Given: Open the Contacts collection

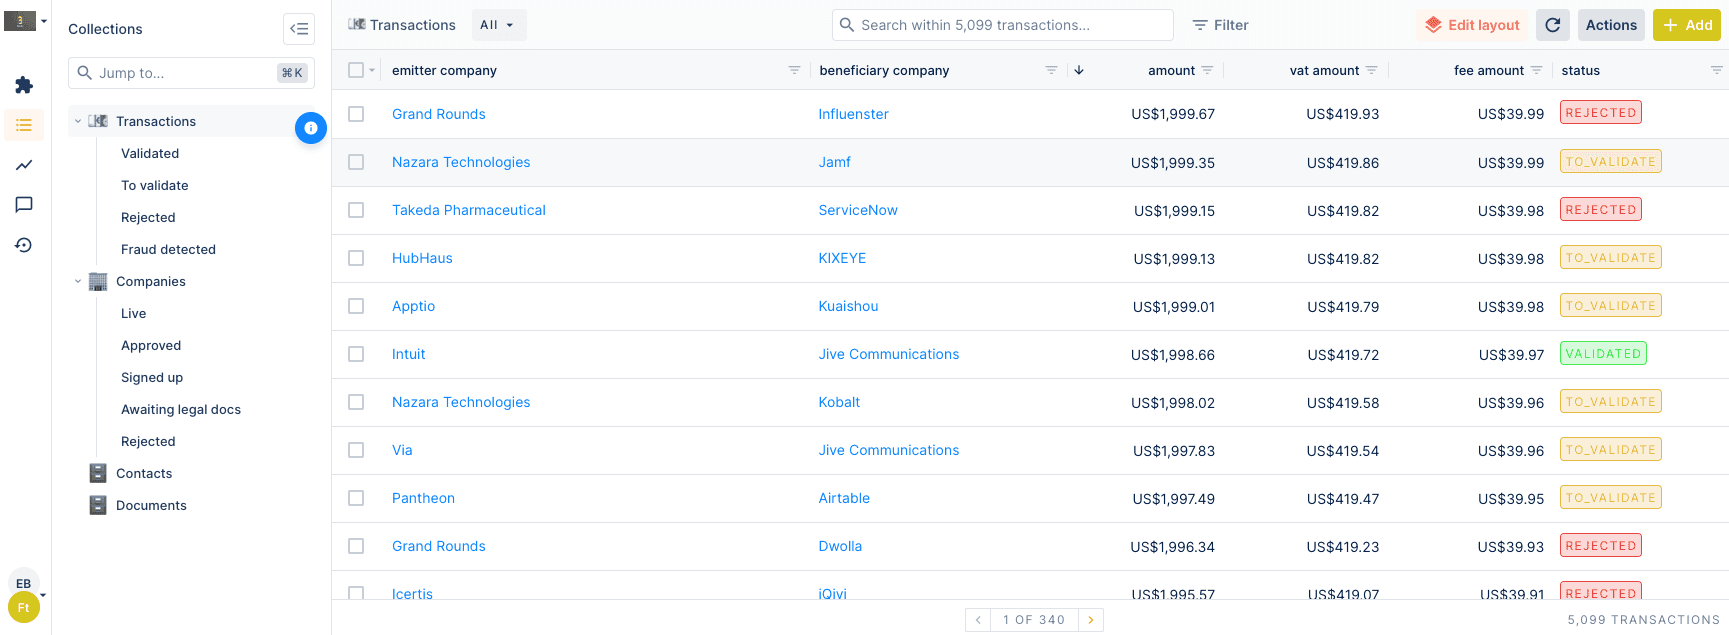Looking at the screenshot, I should coord(144,473).
